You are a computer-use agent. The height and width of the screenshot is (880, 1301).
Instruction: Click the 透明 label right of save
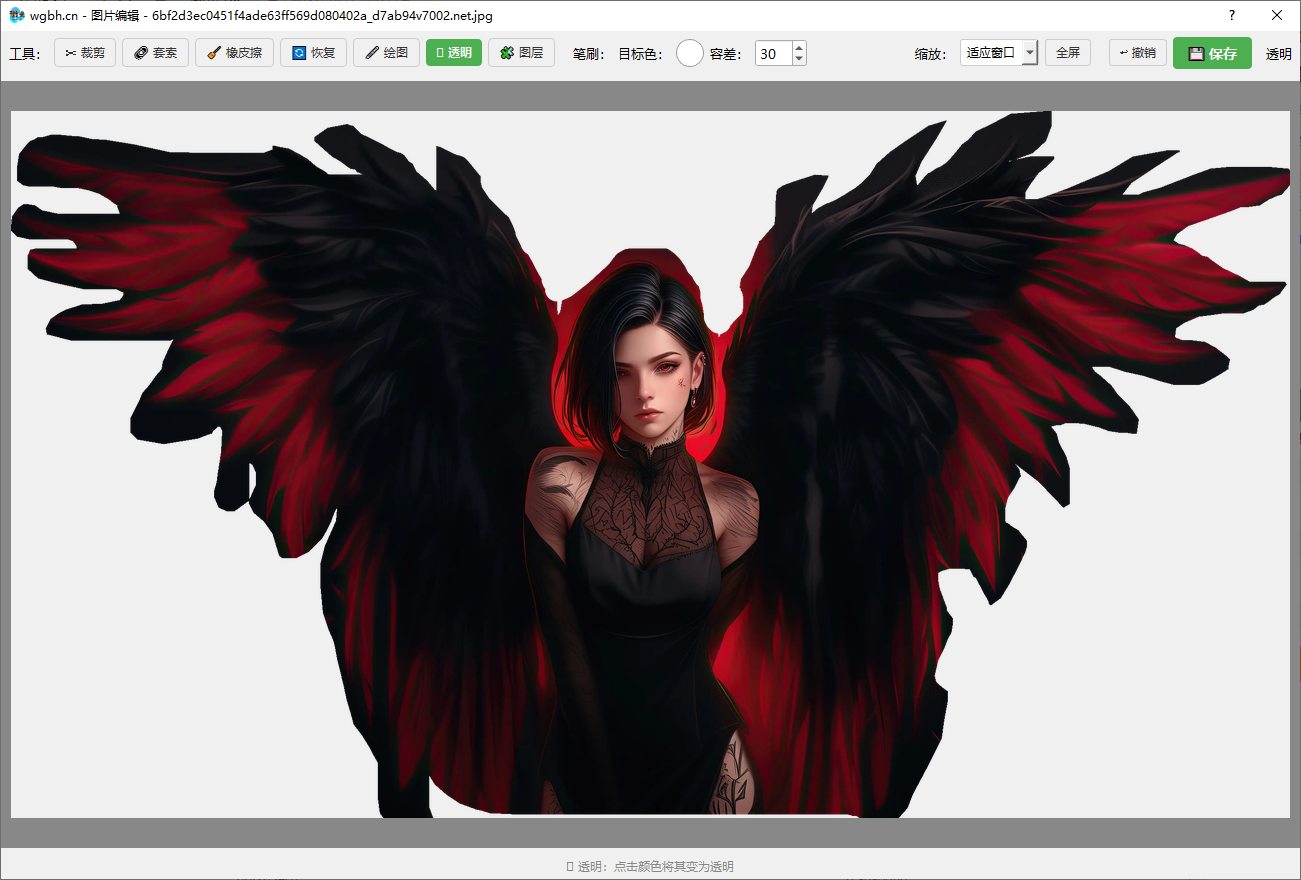[1279, 54]
